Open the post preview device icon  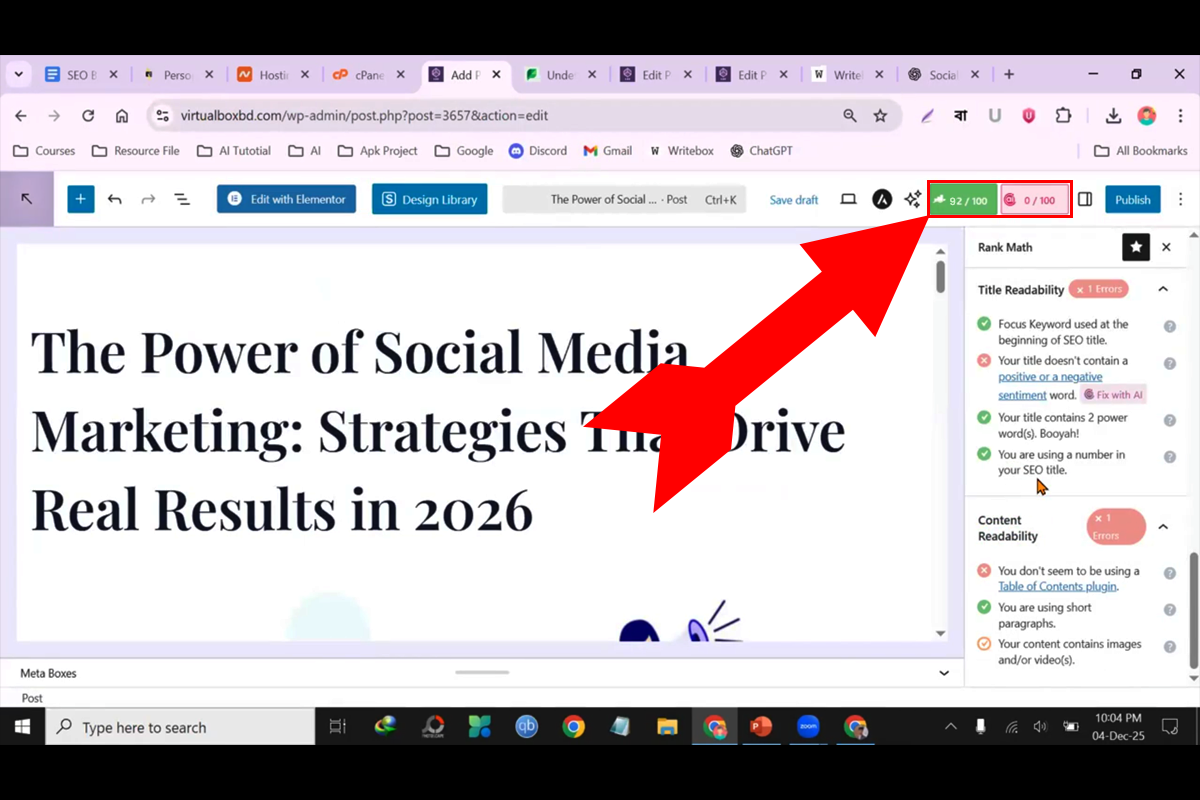tap(848, 199)
